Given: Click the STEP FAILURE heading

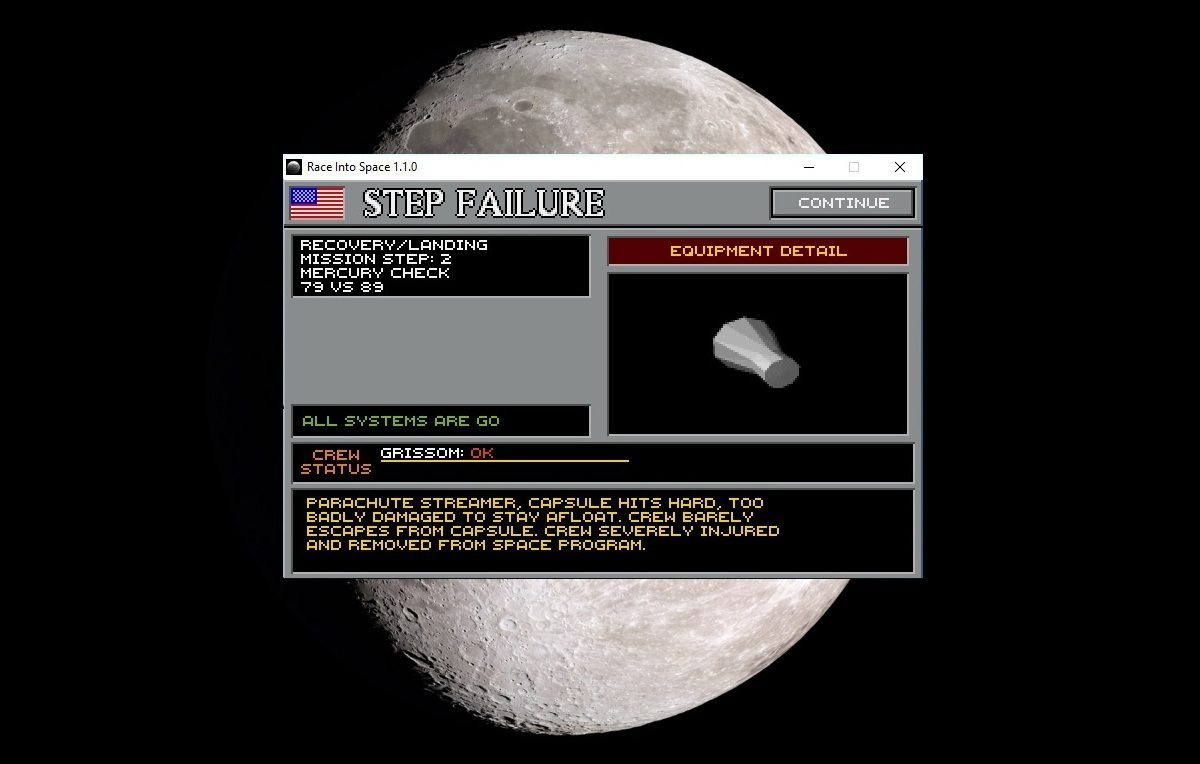Looking at the screenshot, I should [483, 203].
